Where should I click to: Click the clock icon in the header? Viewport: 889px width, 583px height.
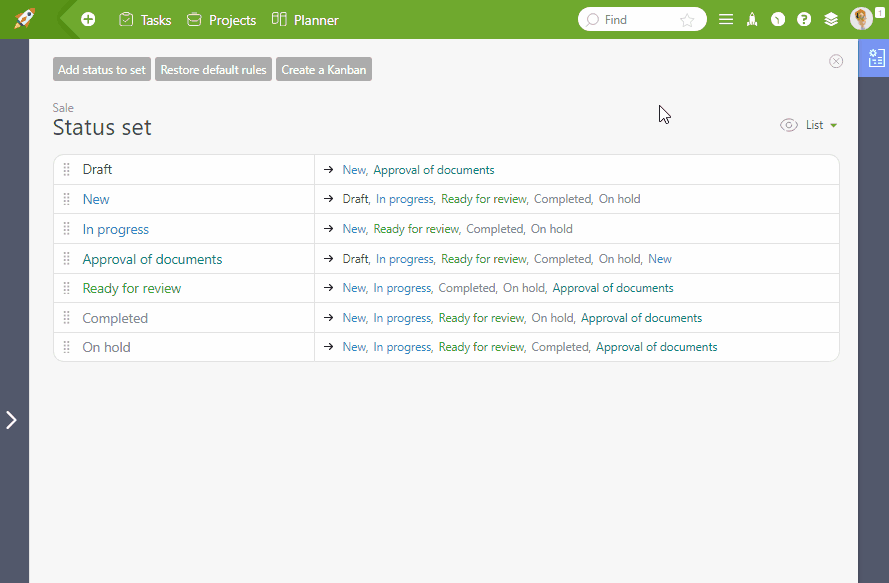pos(778,20)
